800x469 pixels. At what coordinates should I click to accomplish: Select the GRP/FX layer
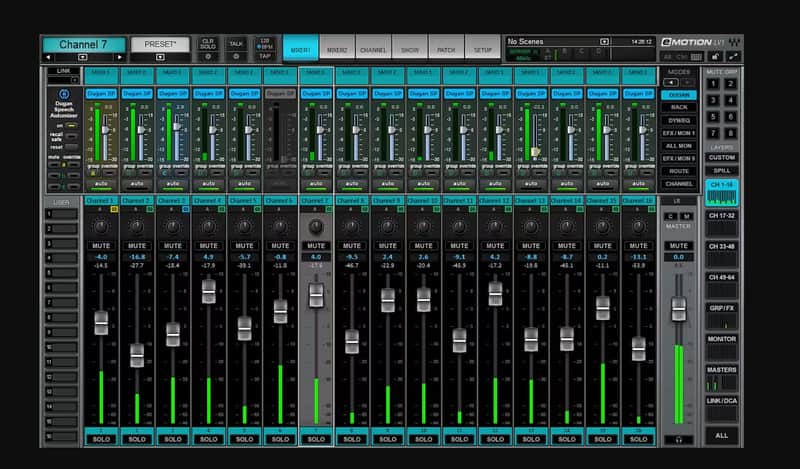pyautogui.click(x=722, y=316)
